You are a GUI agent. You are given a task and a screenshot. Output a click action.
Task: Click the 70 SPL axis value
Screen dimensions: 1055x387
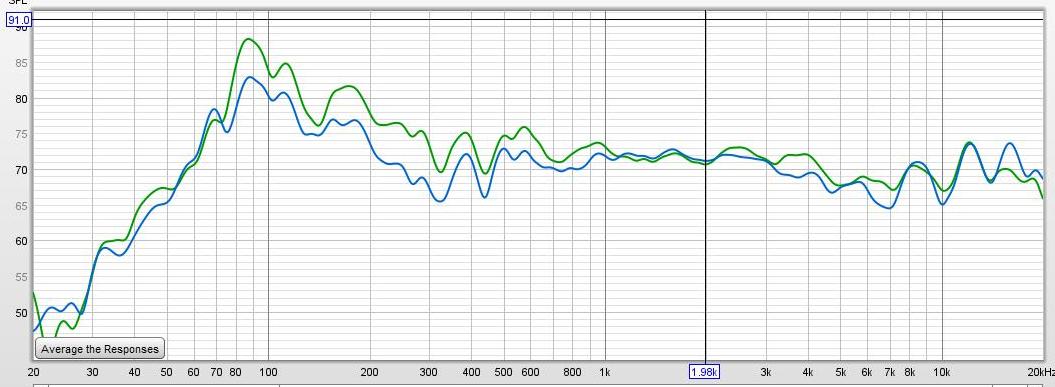pyautogui.click(x=22, y=170)
